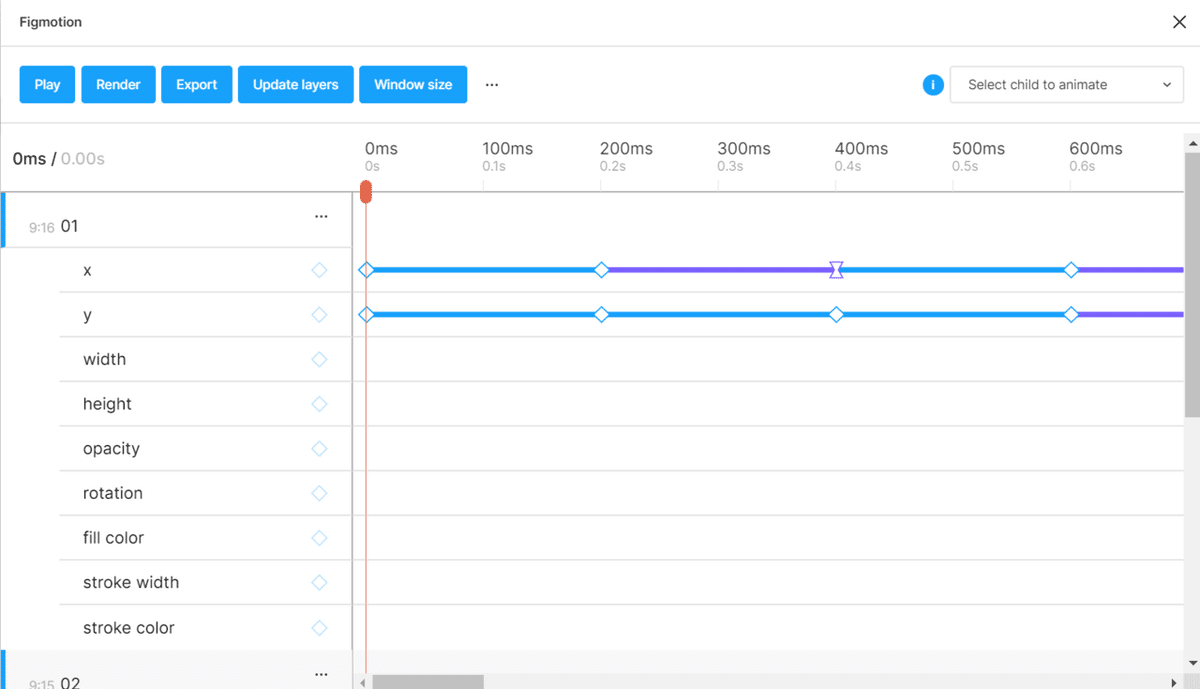Add keyframe diamond for opacity property
The height and width of the screenshot is (689, 1200).
click(319, 449)
